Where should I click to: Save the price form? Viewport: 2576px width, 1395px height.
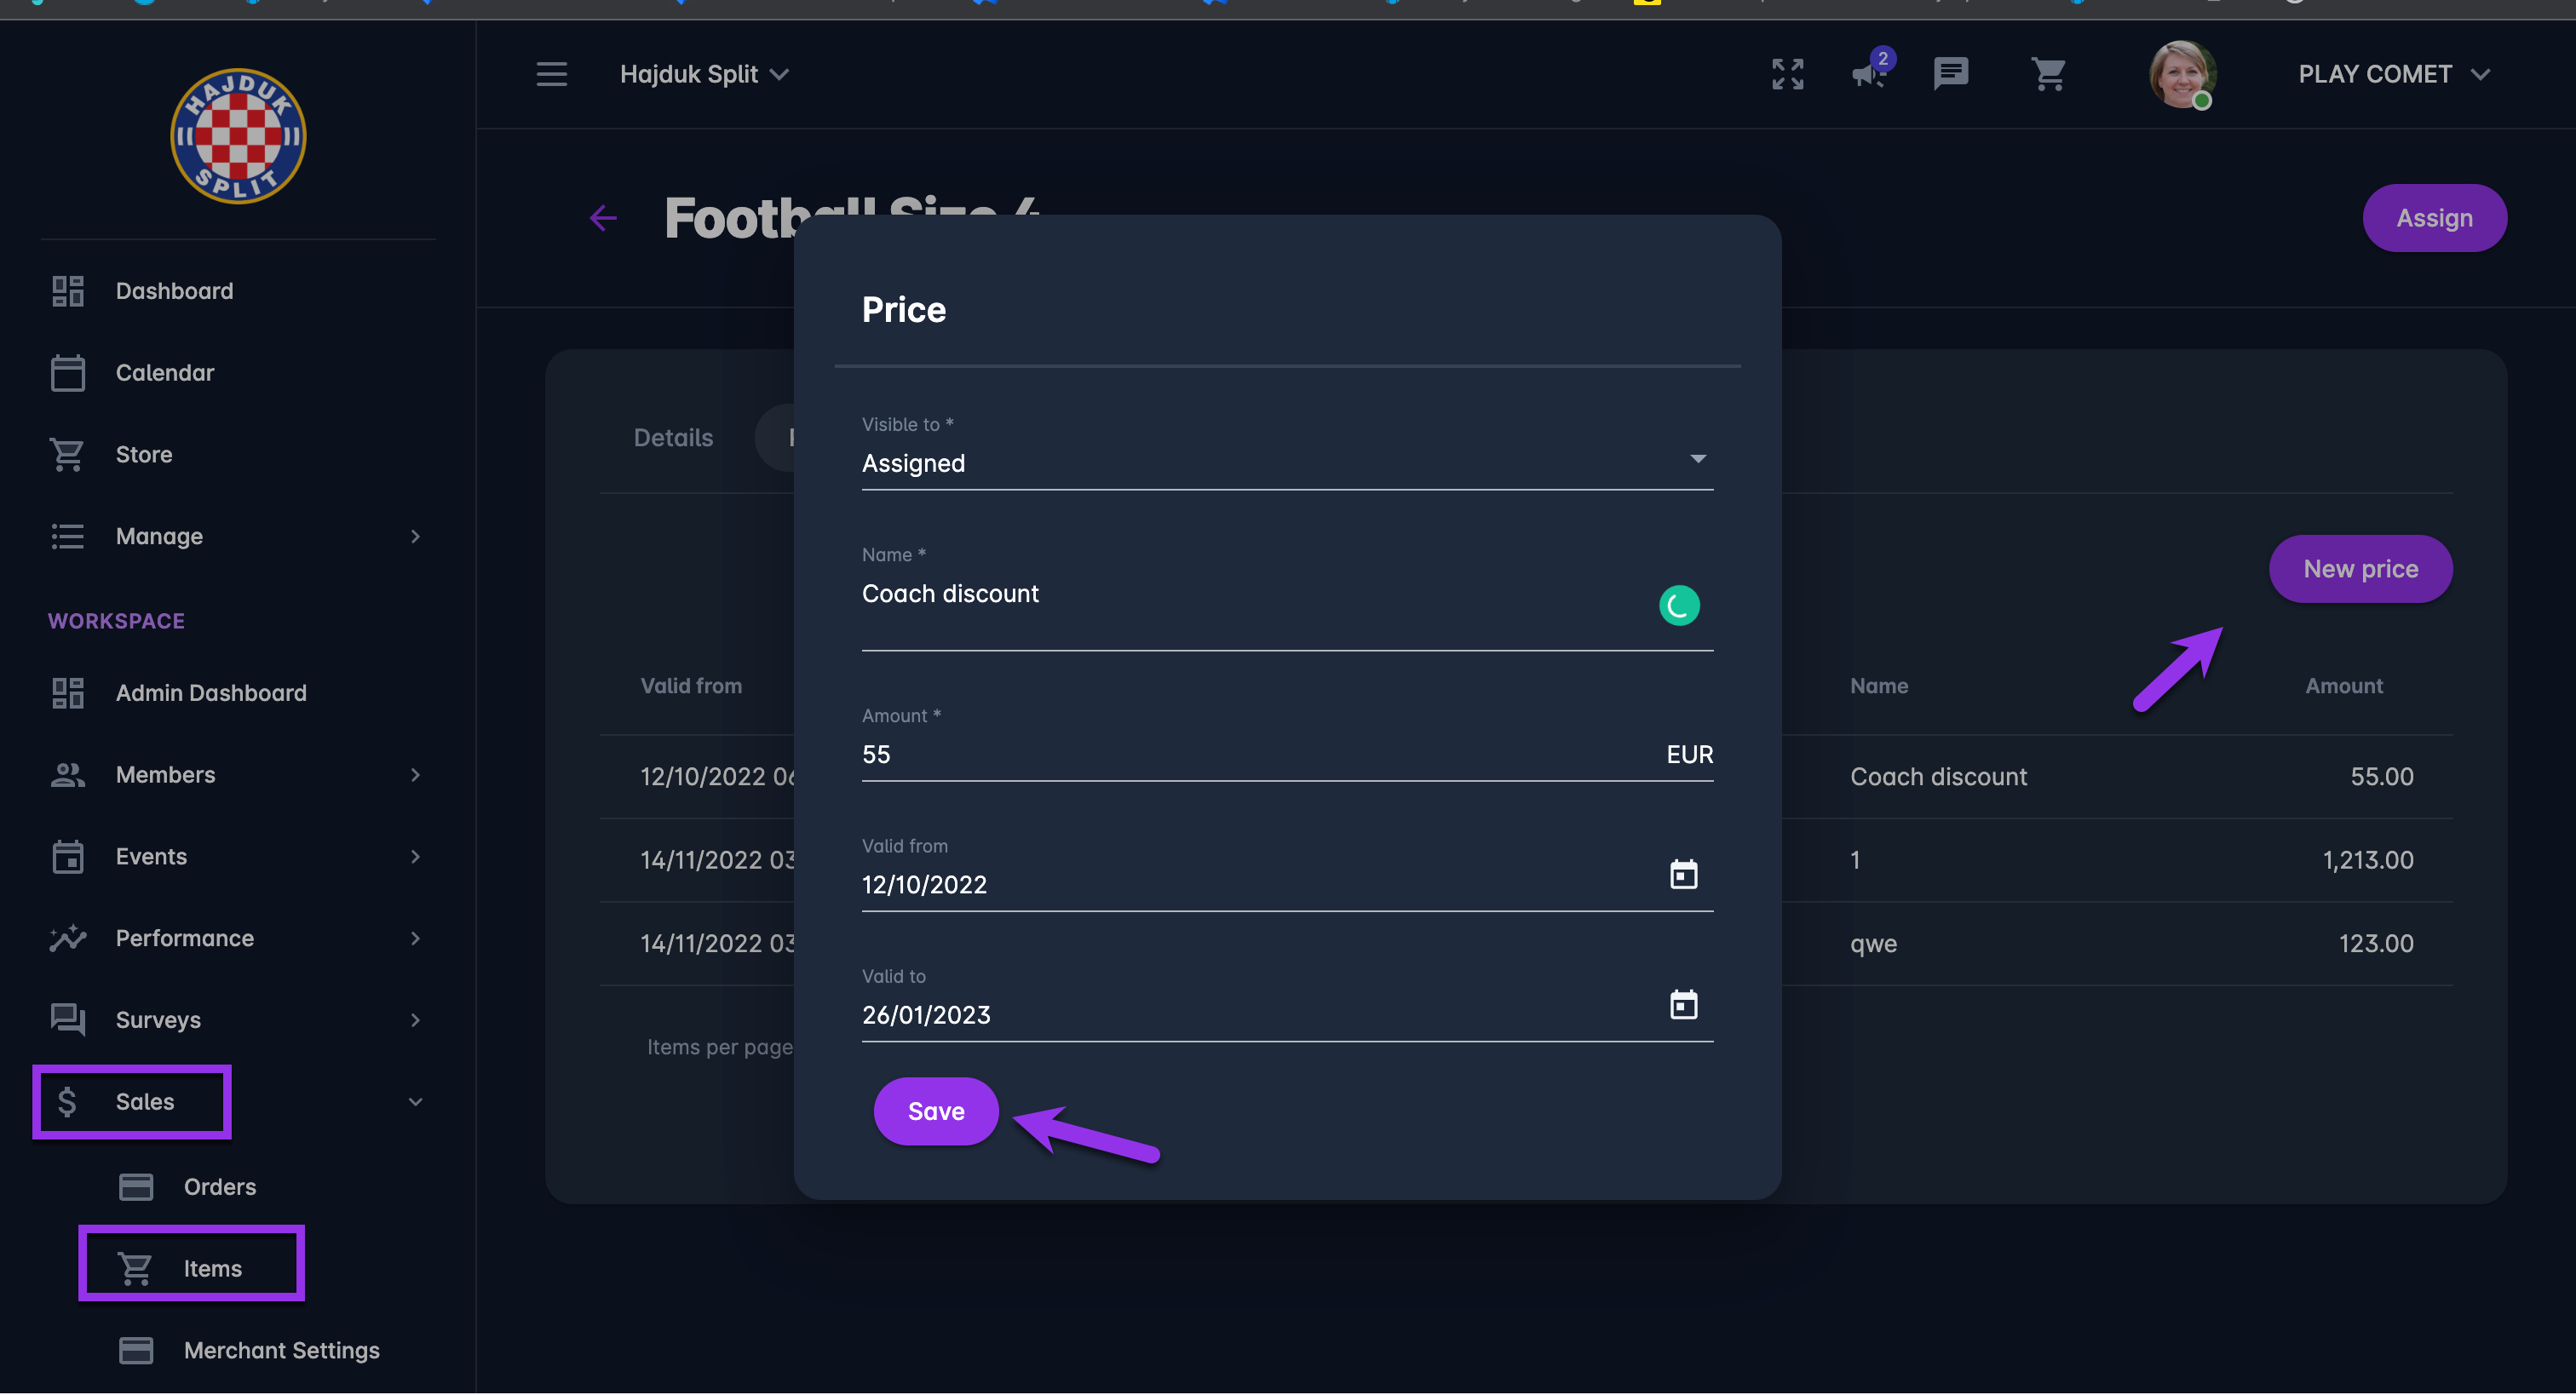click(x=936, y=1111)
